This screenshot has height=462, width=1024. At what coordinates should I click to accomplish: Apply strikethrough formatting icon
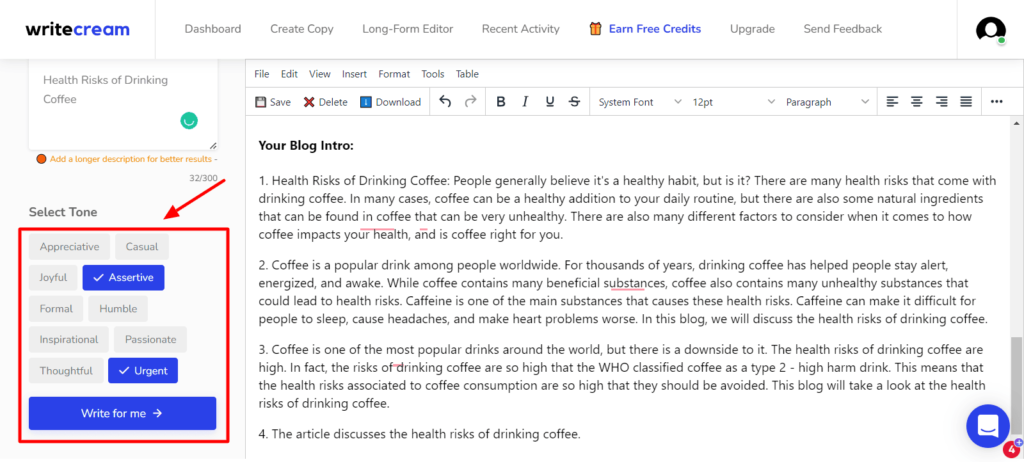[x=574, y=102]
